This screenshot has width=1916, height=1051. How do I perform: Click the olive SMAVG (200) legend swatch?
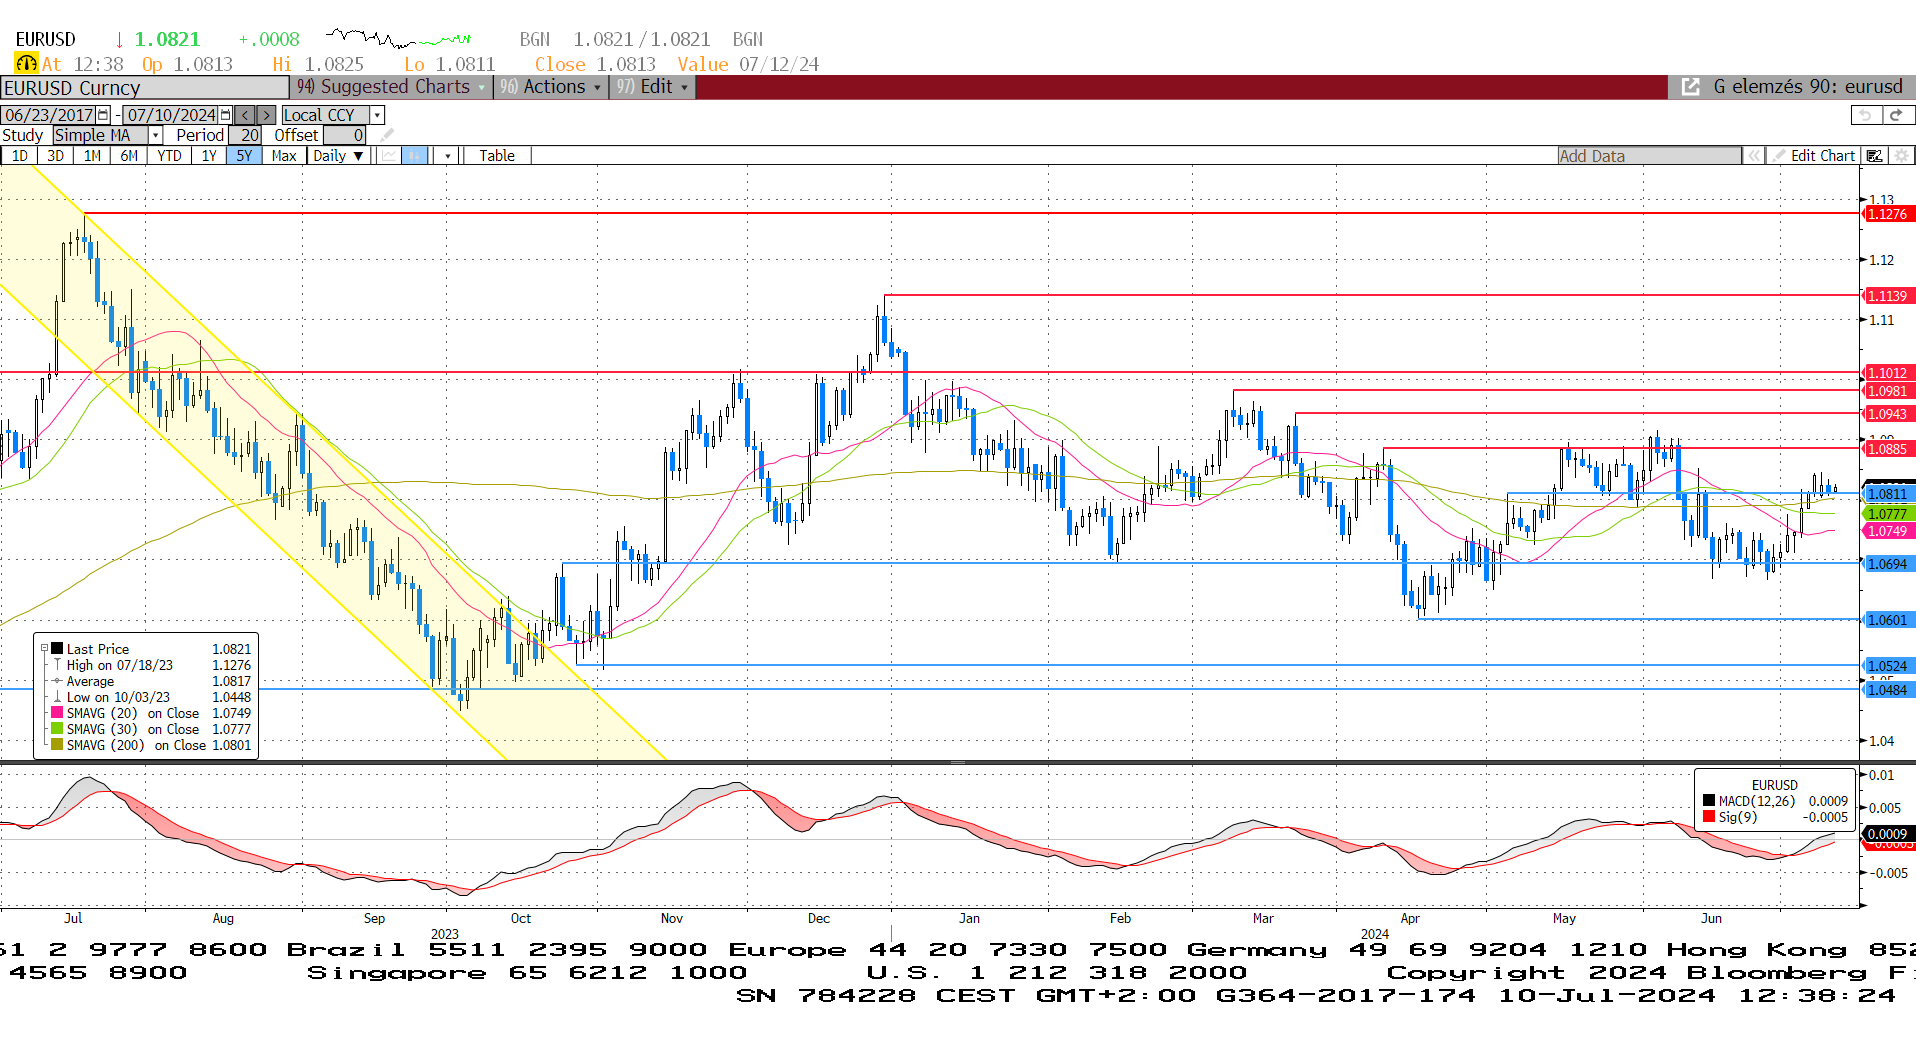(x=57, y=744)
